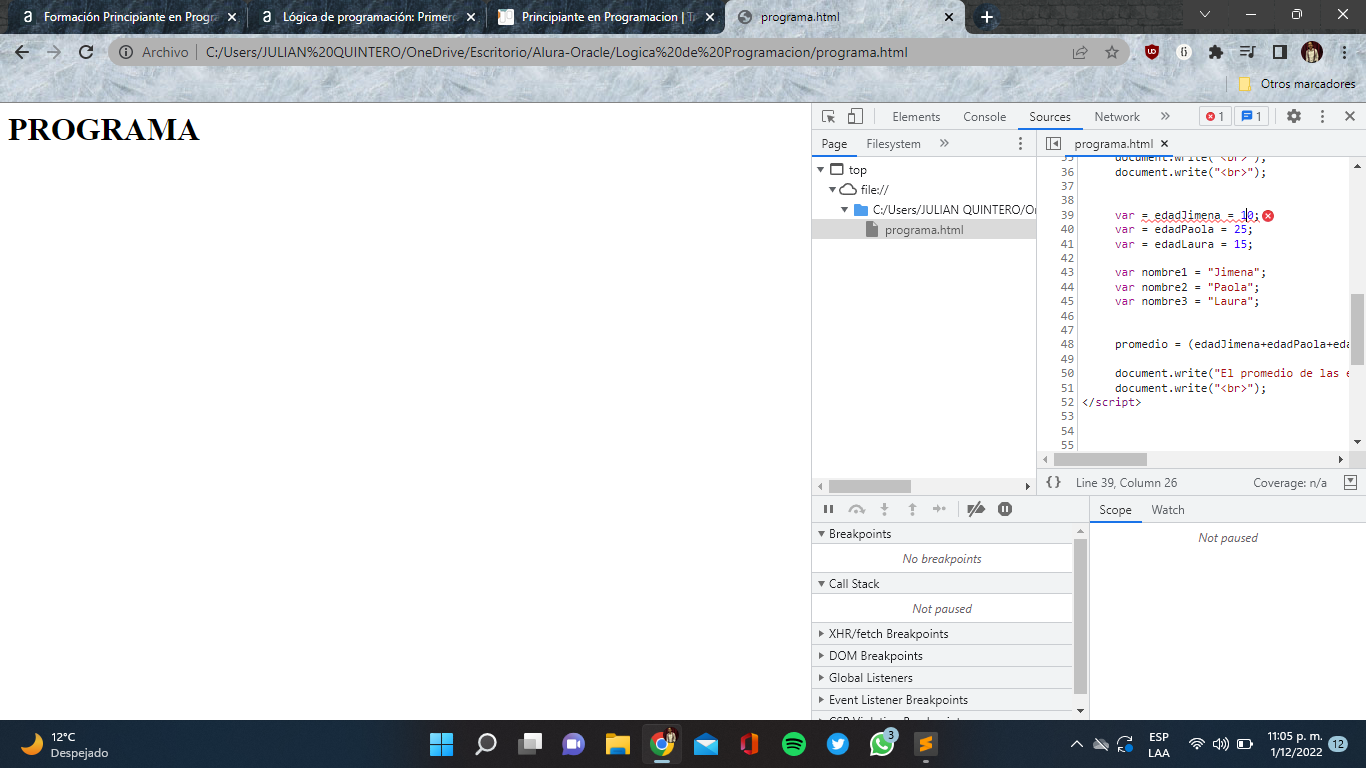Collapse the top frame tree node

[821, 170]
